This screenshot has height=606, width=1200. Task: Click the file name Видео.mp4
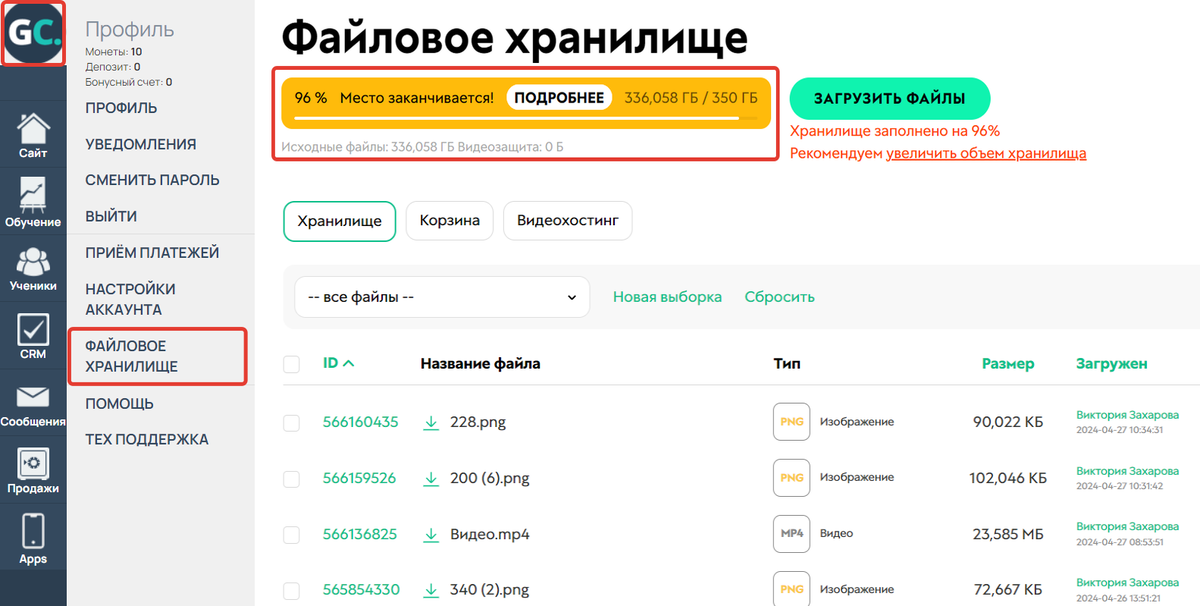[490, 534]
